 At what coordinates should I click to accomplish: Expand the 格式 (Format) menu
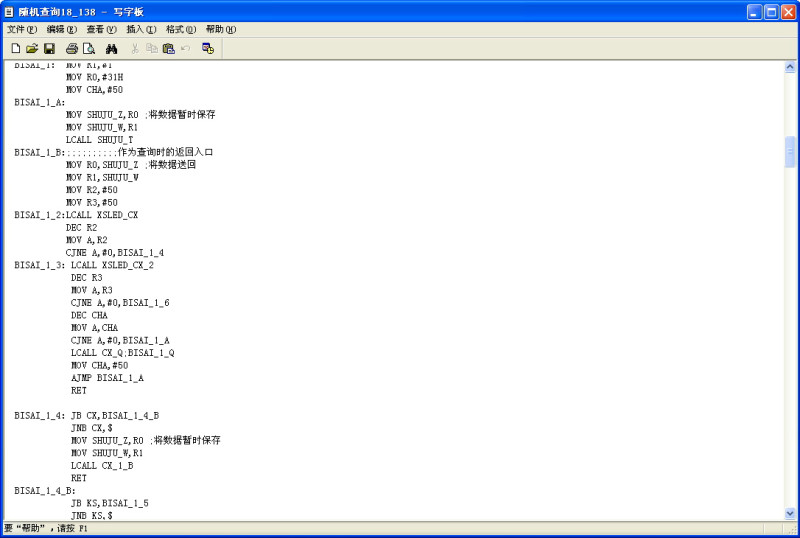[181, 29]
